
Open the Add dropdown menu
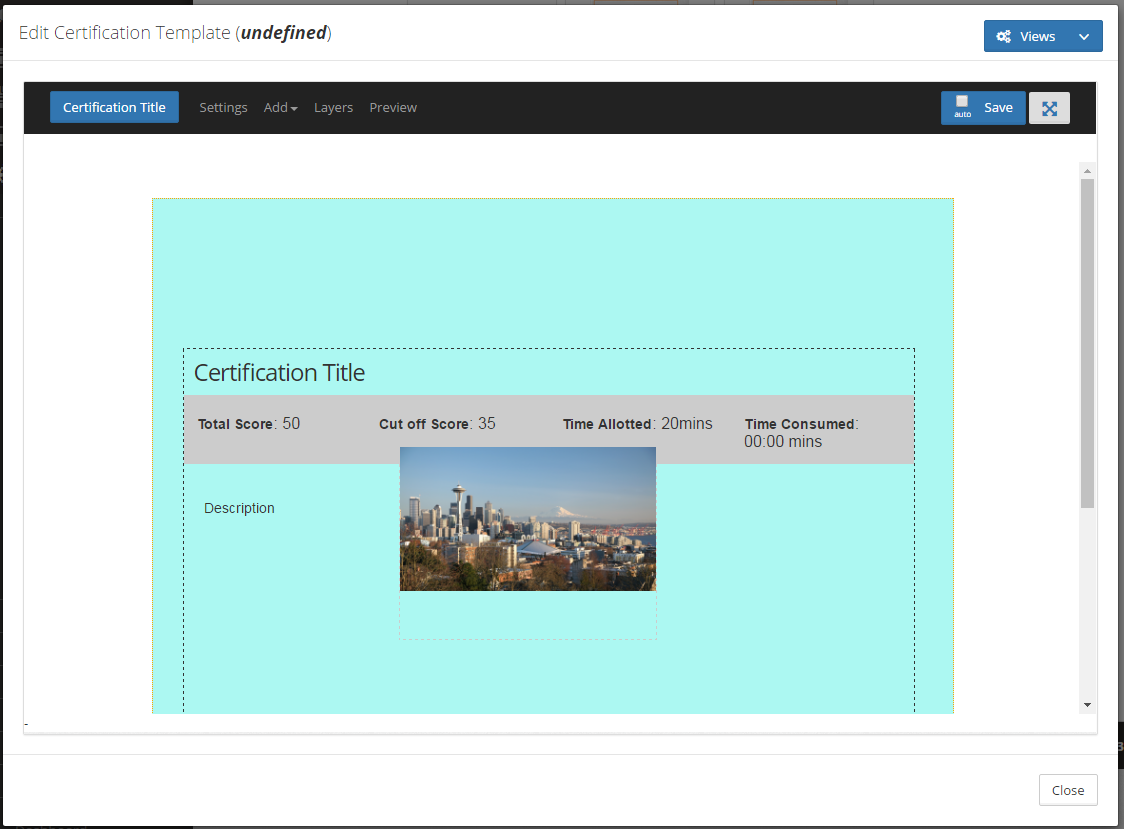(280, 108)
